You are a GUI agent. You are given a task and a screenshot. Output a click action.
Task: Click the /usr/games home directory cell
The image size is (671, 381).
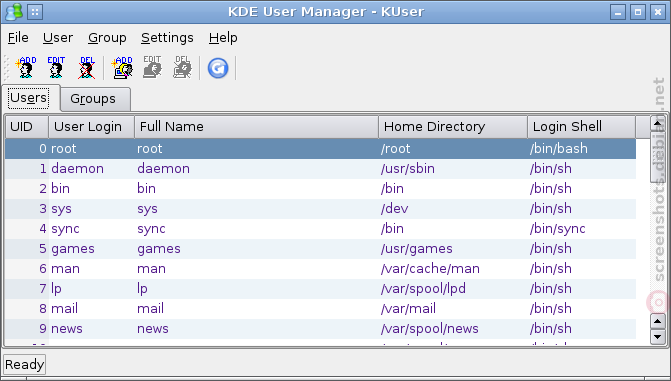point(416,249)
